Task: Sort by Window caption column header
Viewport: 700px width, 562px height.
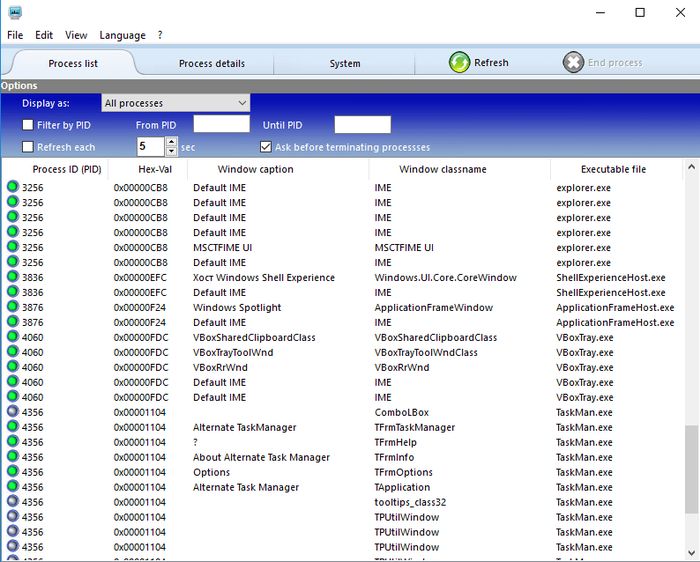Action: 255,169
